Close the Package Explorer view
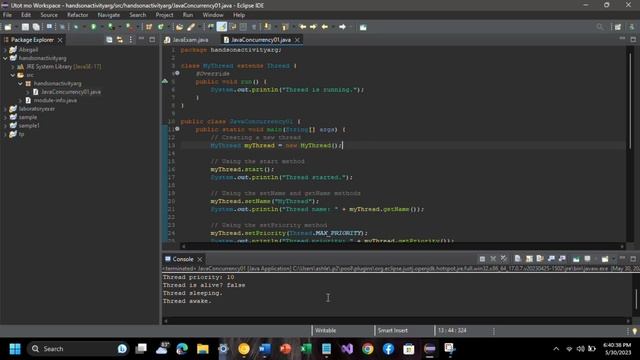The height and width of the screenshot is (360, 640). [x=60, y=40]
